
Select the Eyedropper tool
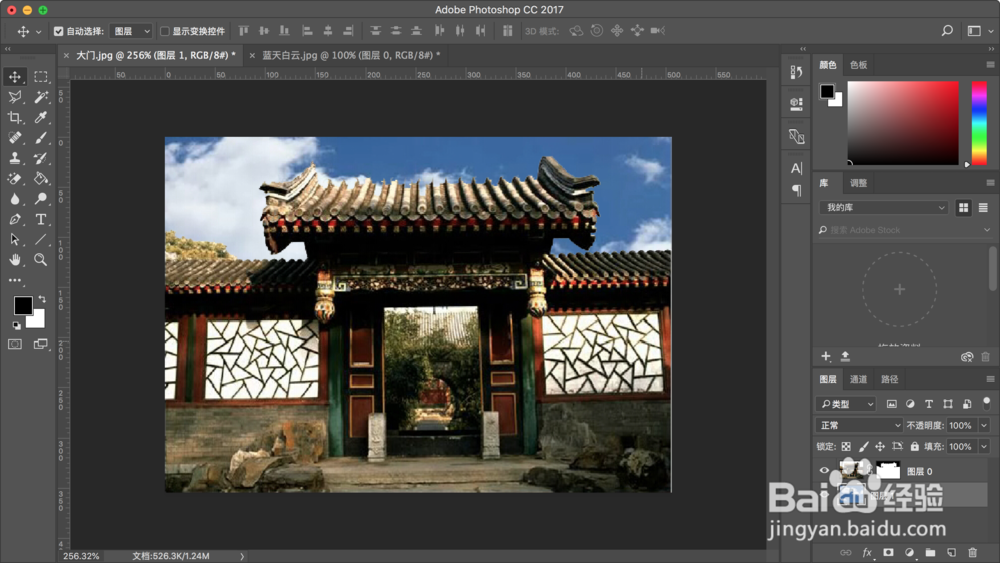41,117
